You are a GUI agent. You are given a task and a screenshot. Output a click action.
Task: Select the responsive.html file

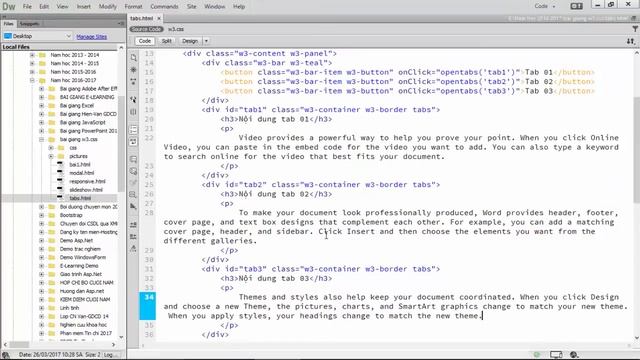(x=87, y=181)
